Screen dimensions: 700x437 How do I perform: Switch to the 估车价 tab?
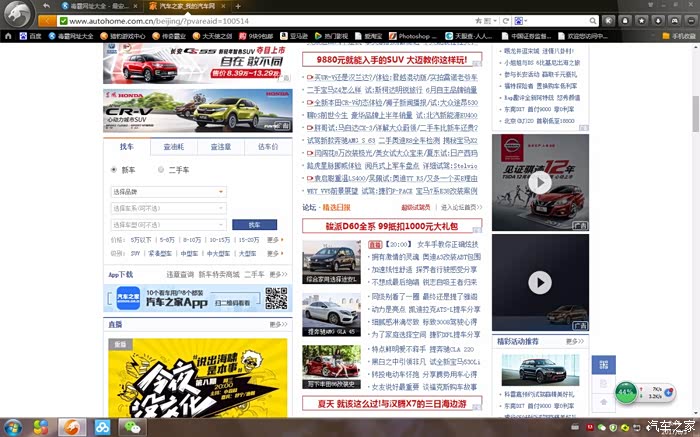tap(267, 146)
